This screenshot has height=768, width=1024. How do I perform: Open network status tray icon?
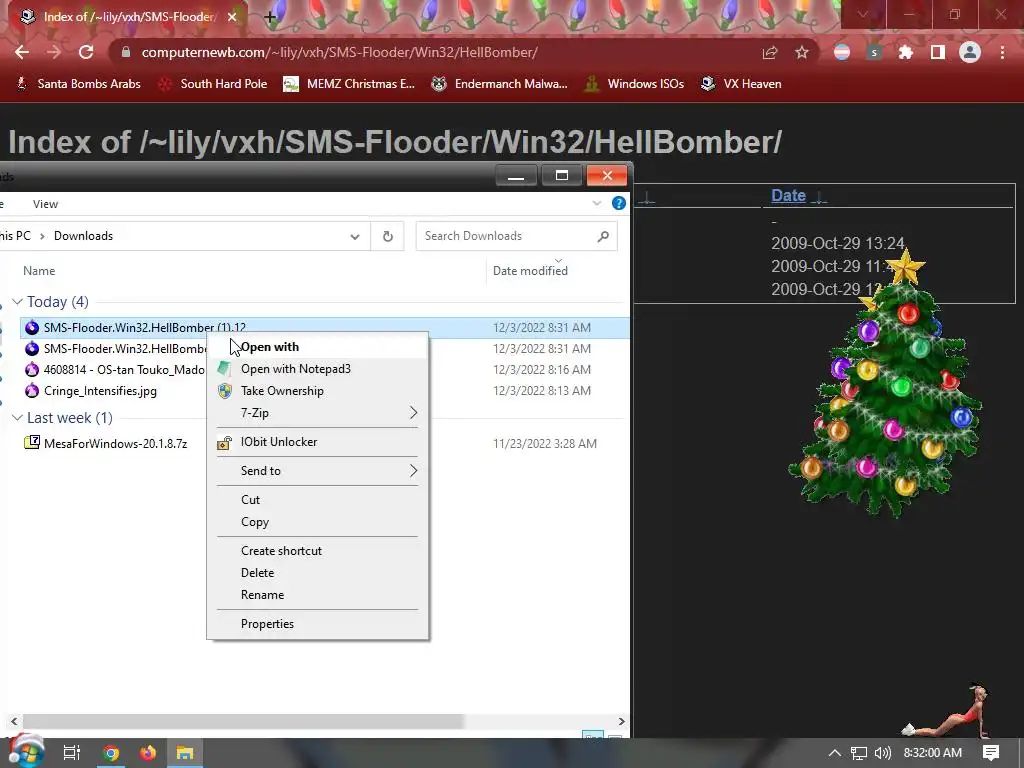(x=859, y=753)
